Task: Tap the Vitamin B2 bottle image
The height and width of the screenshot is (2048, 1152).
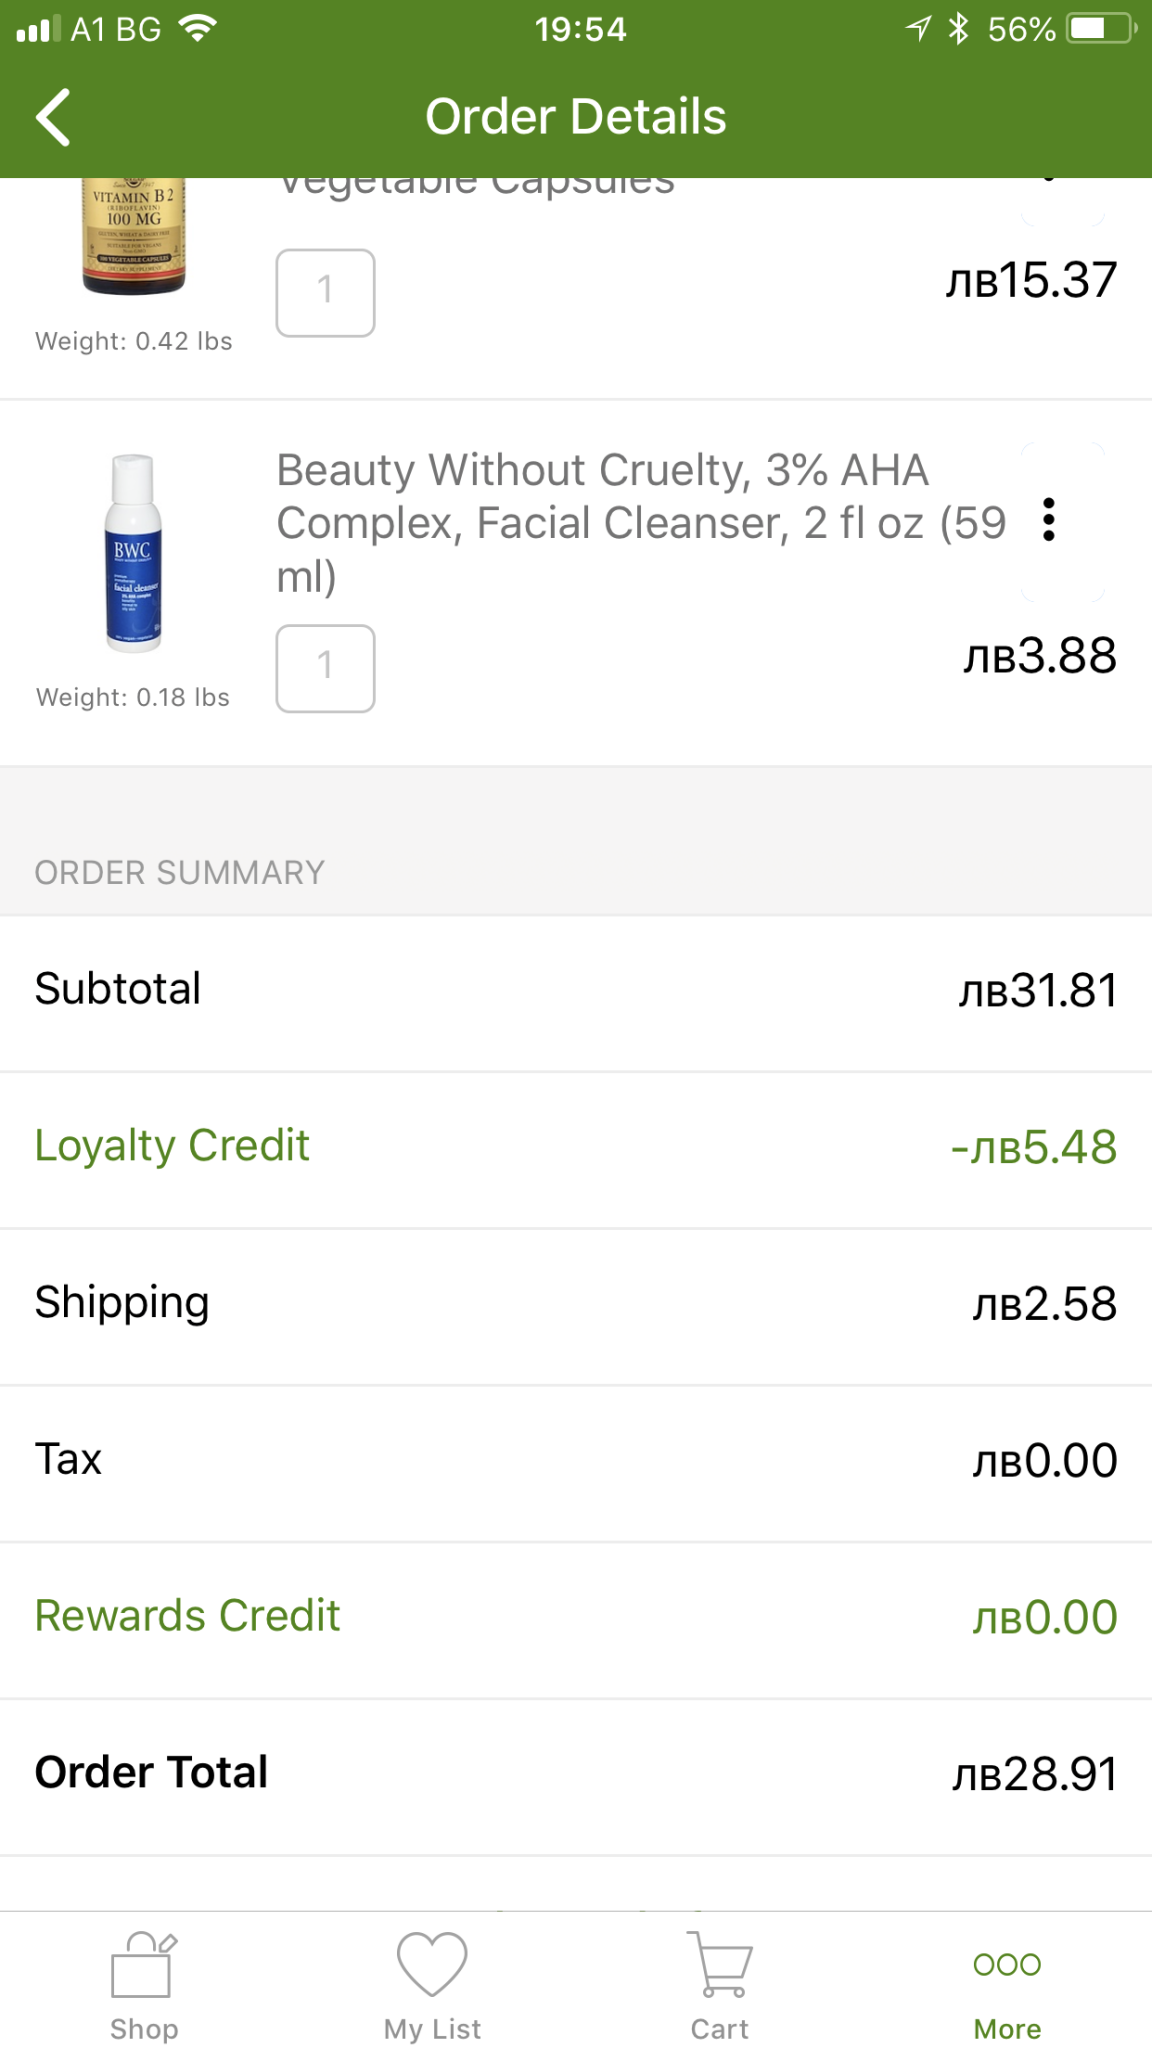Action: (x=133, y=236)
